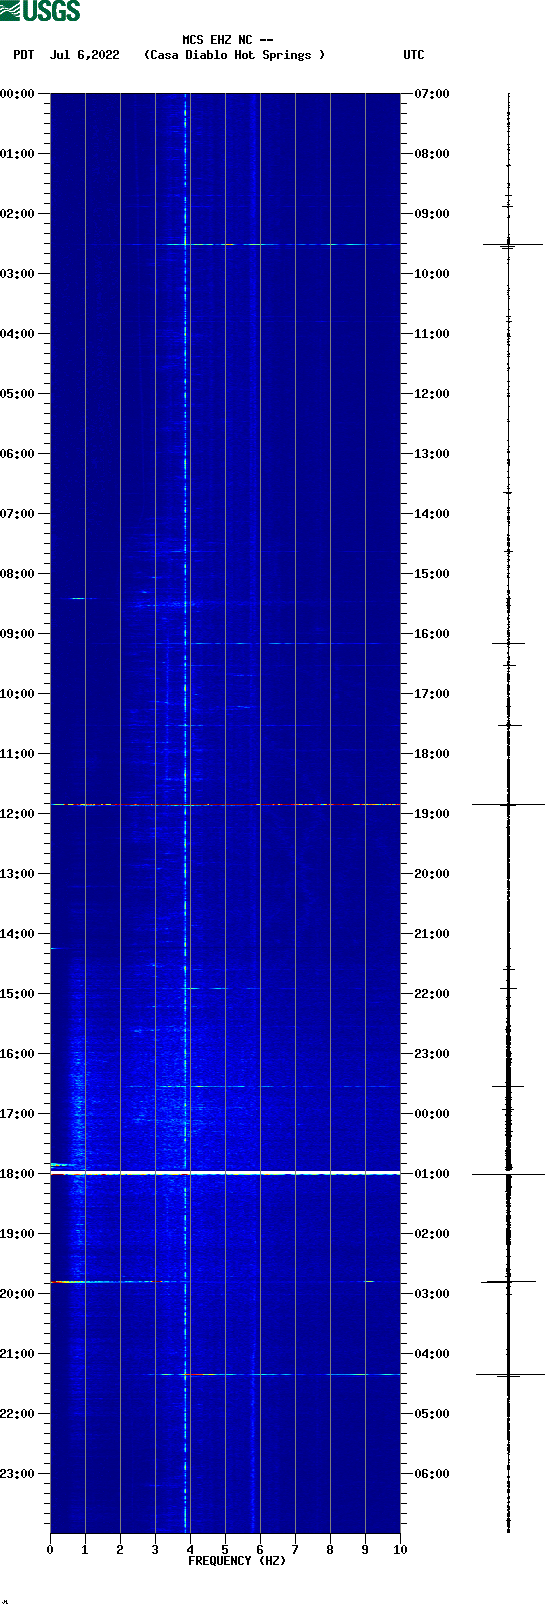Select the PDT timezone label
The height and width of the screenshot is (1613, 552).
(24, 55)
